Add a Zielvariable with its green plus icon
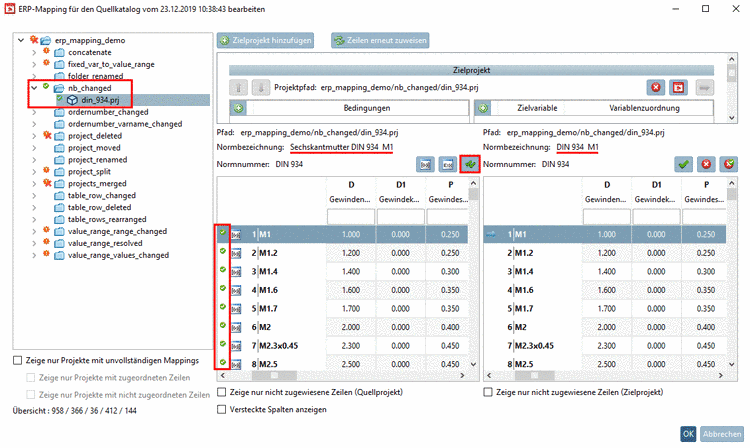This screenshot has height=448, width=750. 483,108
